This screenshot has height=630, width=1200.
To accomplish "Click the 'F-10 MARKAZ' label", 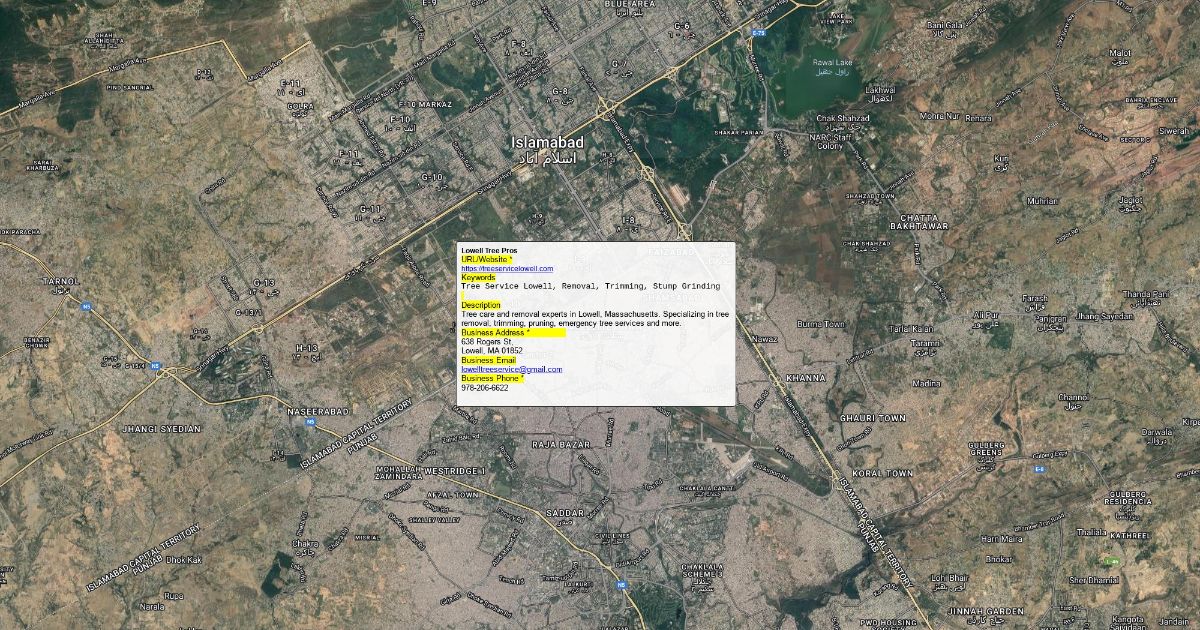I will (425, 104).
